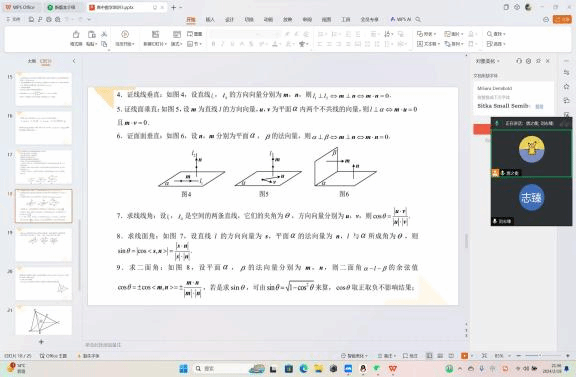
Task: Click the orange share button
Action: click(x=562, y=19)
